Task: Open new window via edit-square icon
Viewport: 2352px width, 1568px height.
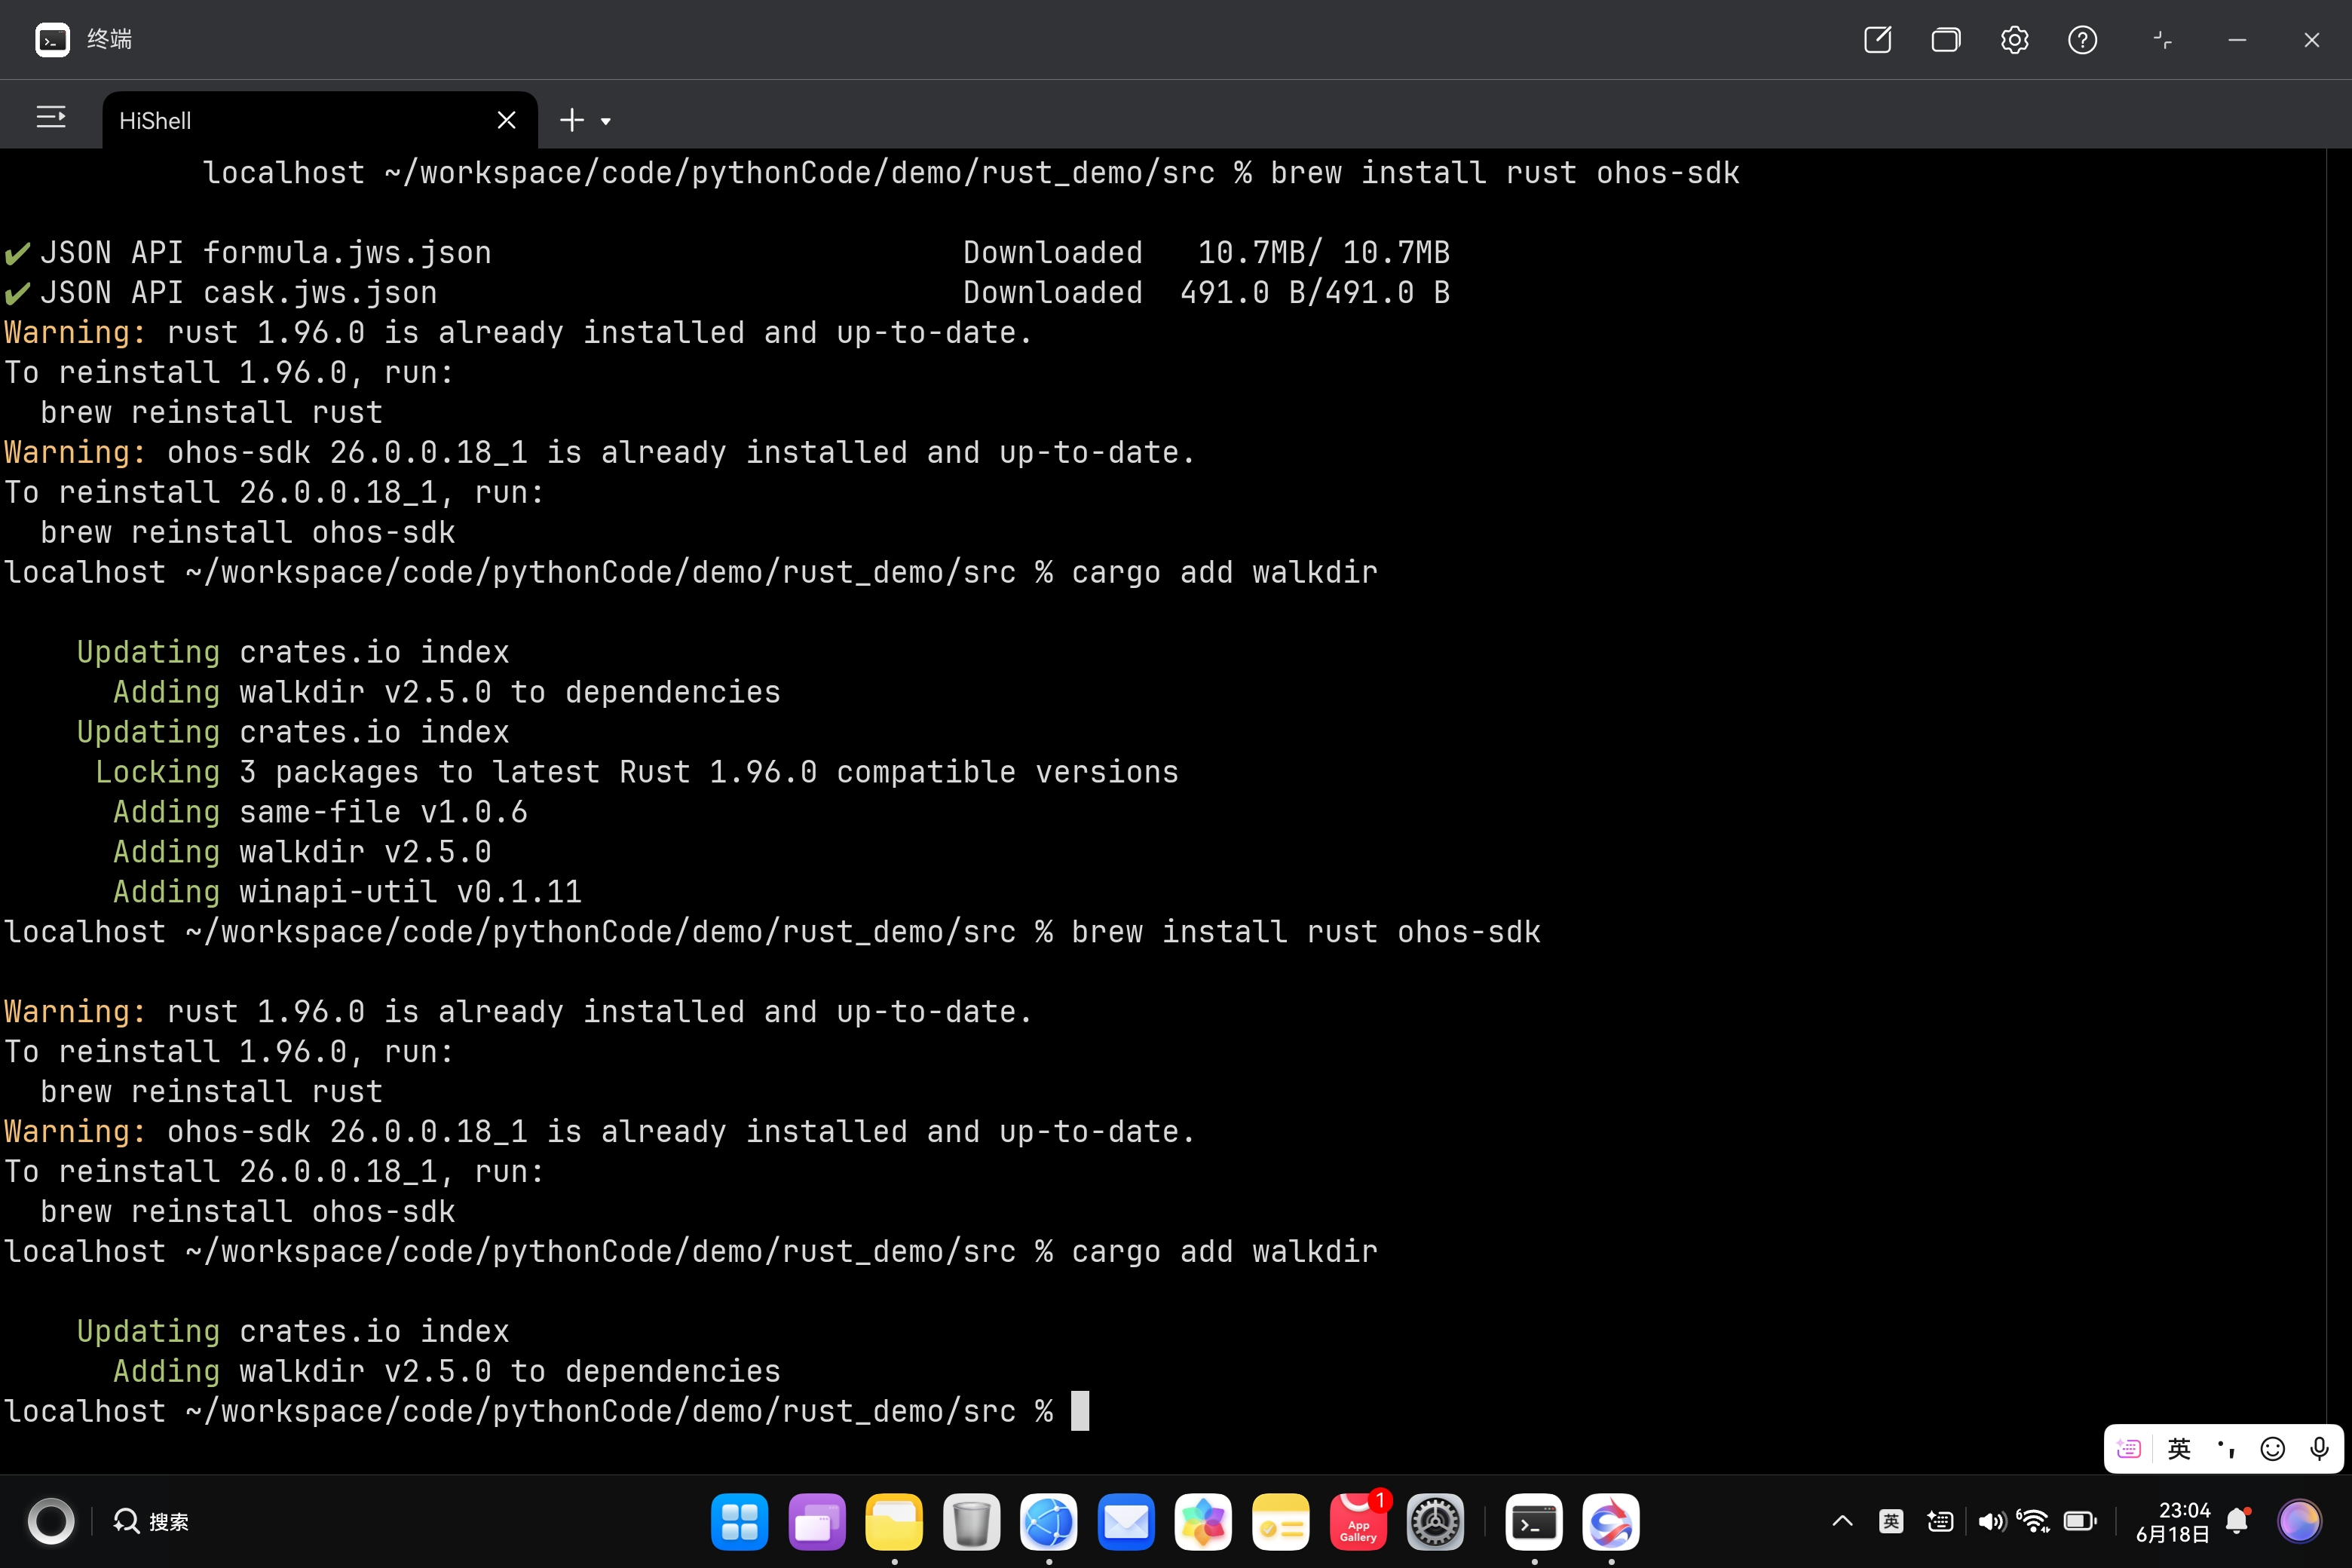Action: pos(1878,40)
